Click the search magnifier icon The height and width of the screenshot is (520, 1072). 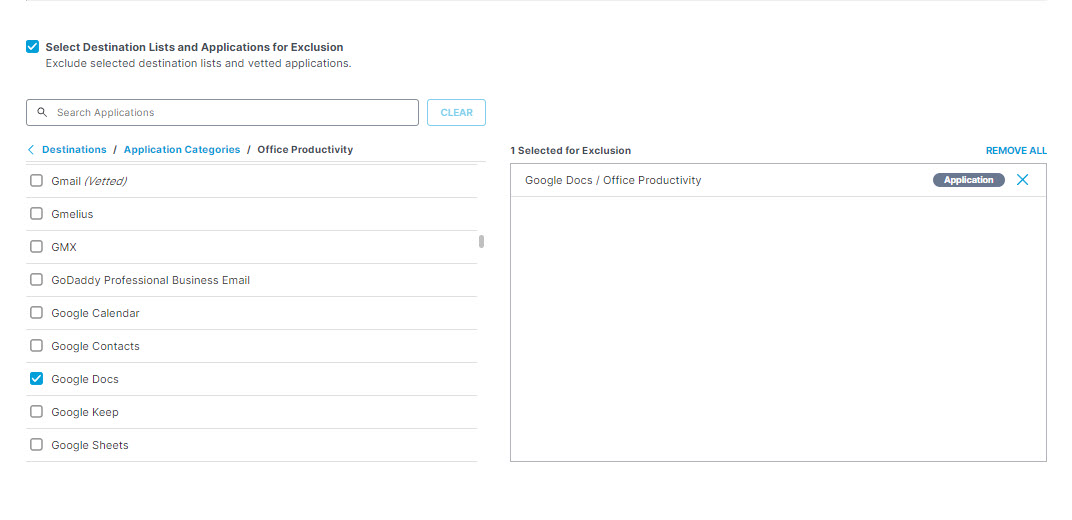[x=42, y=112]
